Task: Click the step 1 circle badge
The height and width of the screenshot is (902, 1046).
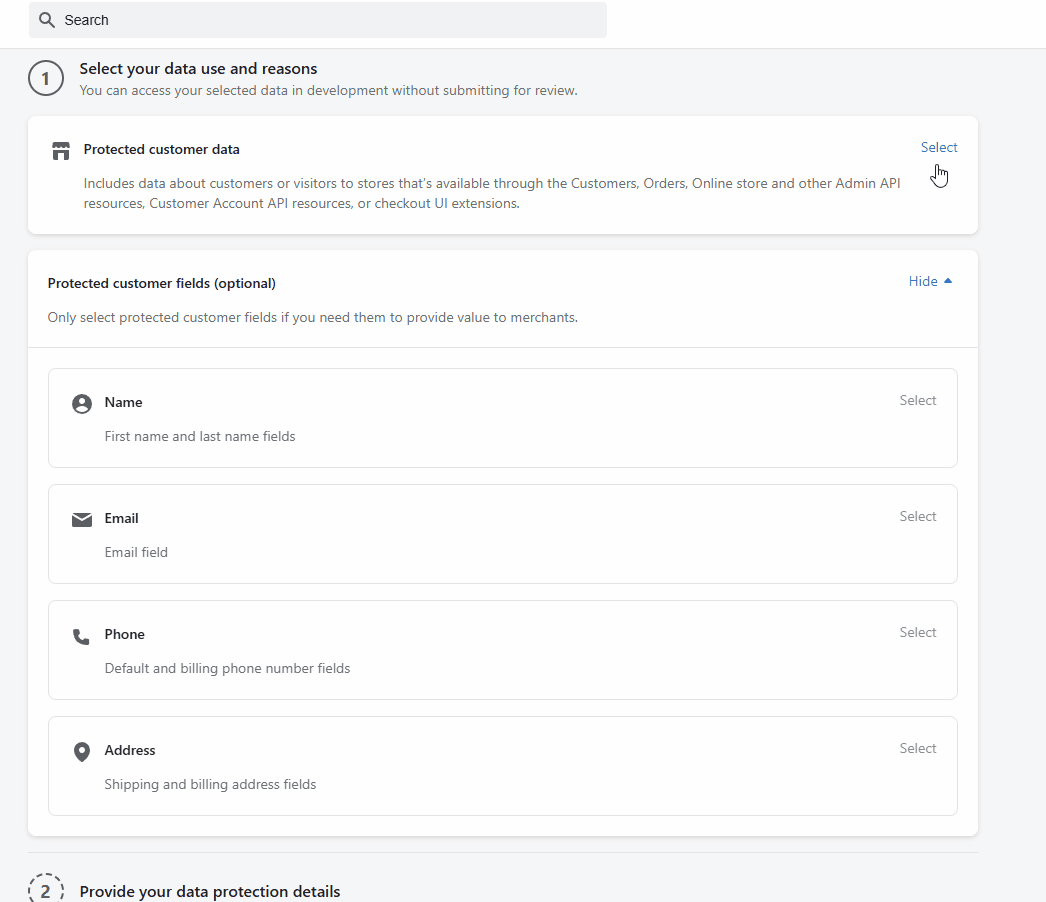Action: (x=46, y=78)
